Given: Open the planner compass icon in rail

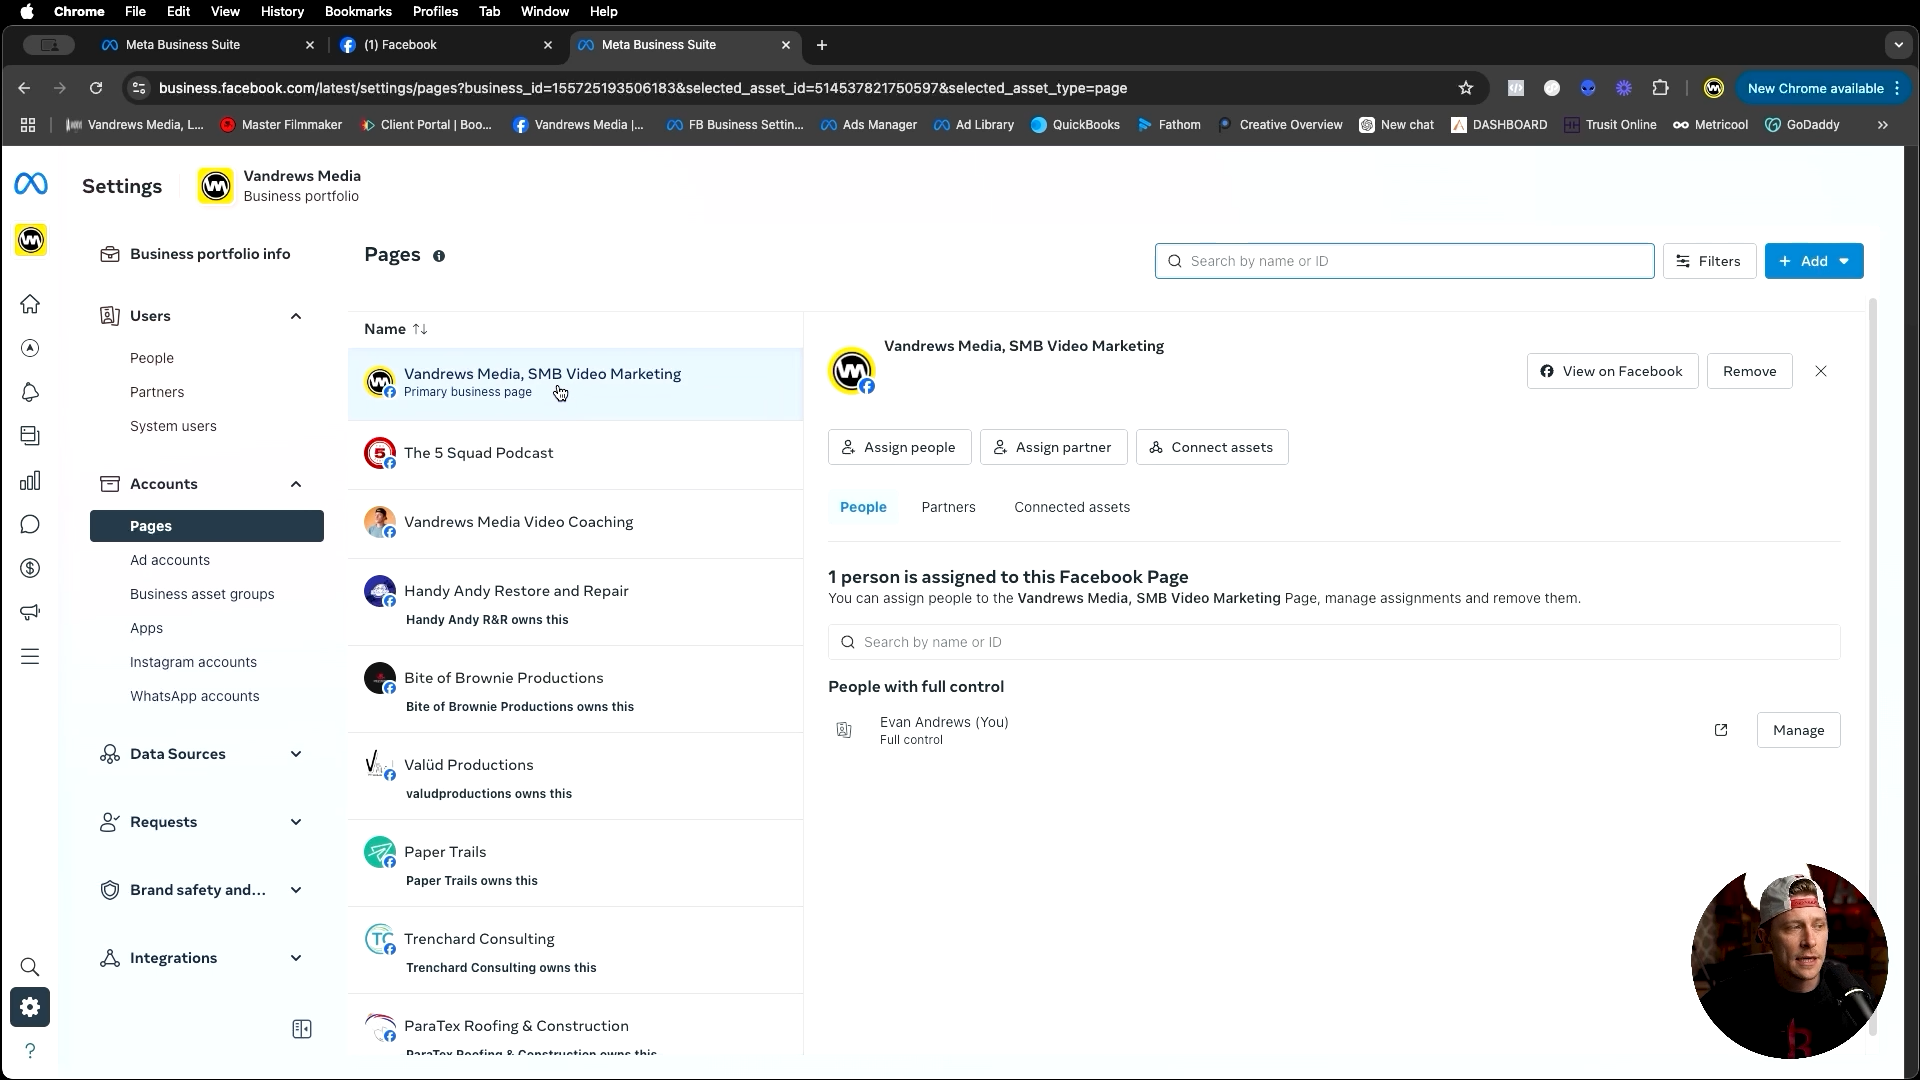Looking at the screenshot, I should click(x=30, y=348).
